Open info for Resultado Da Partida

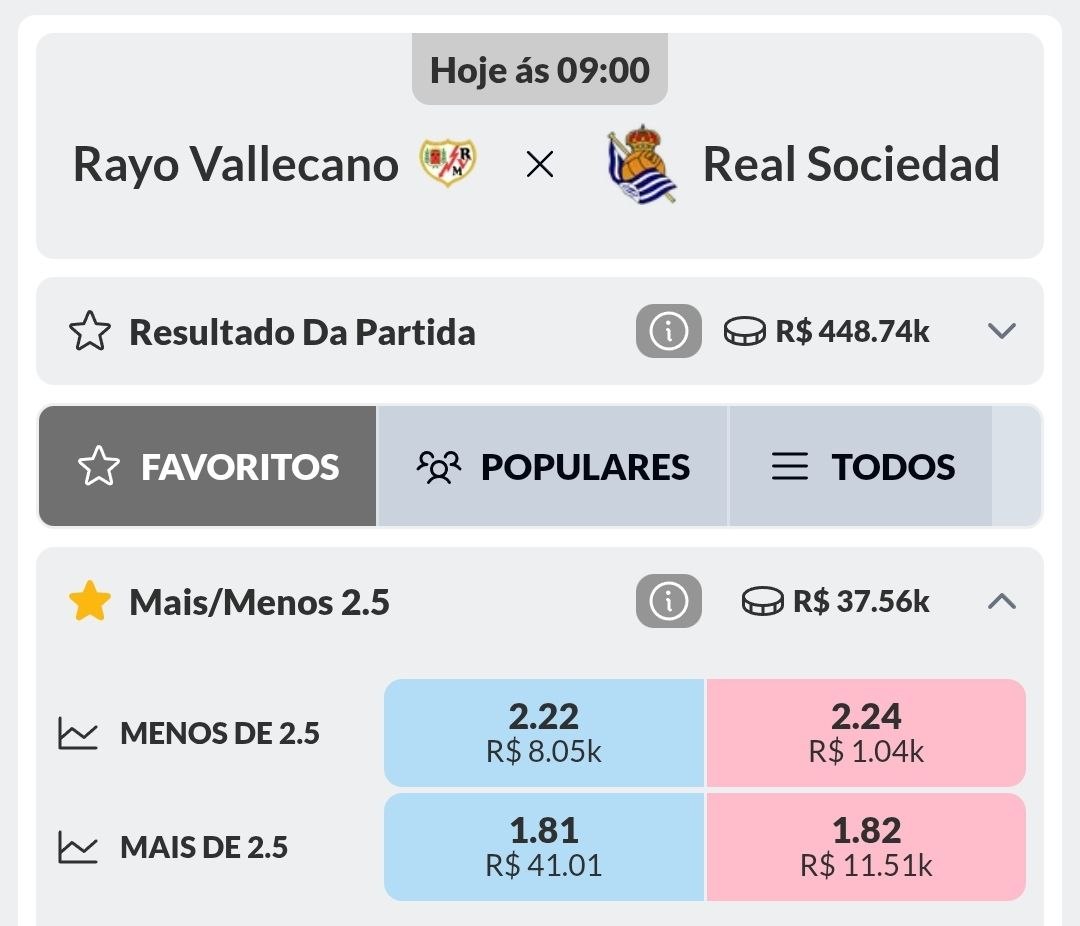(668, 331)
